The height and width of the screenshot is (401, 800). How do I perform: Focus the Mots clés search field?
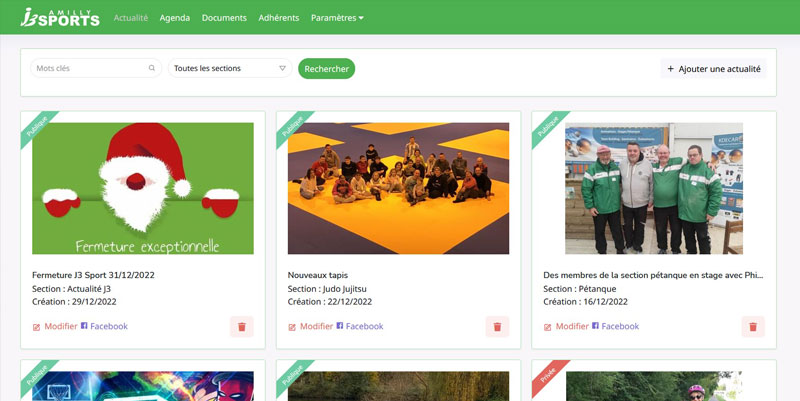(96, 68)
